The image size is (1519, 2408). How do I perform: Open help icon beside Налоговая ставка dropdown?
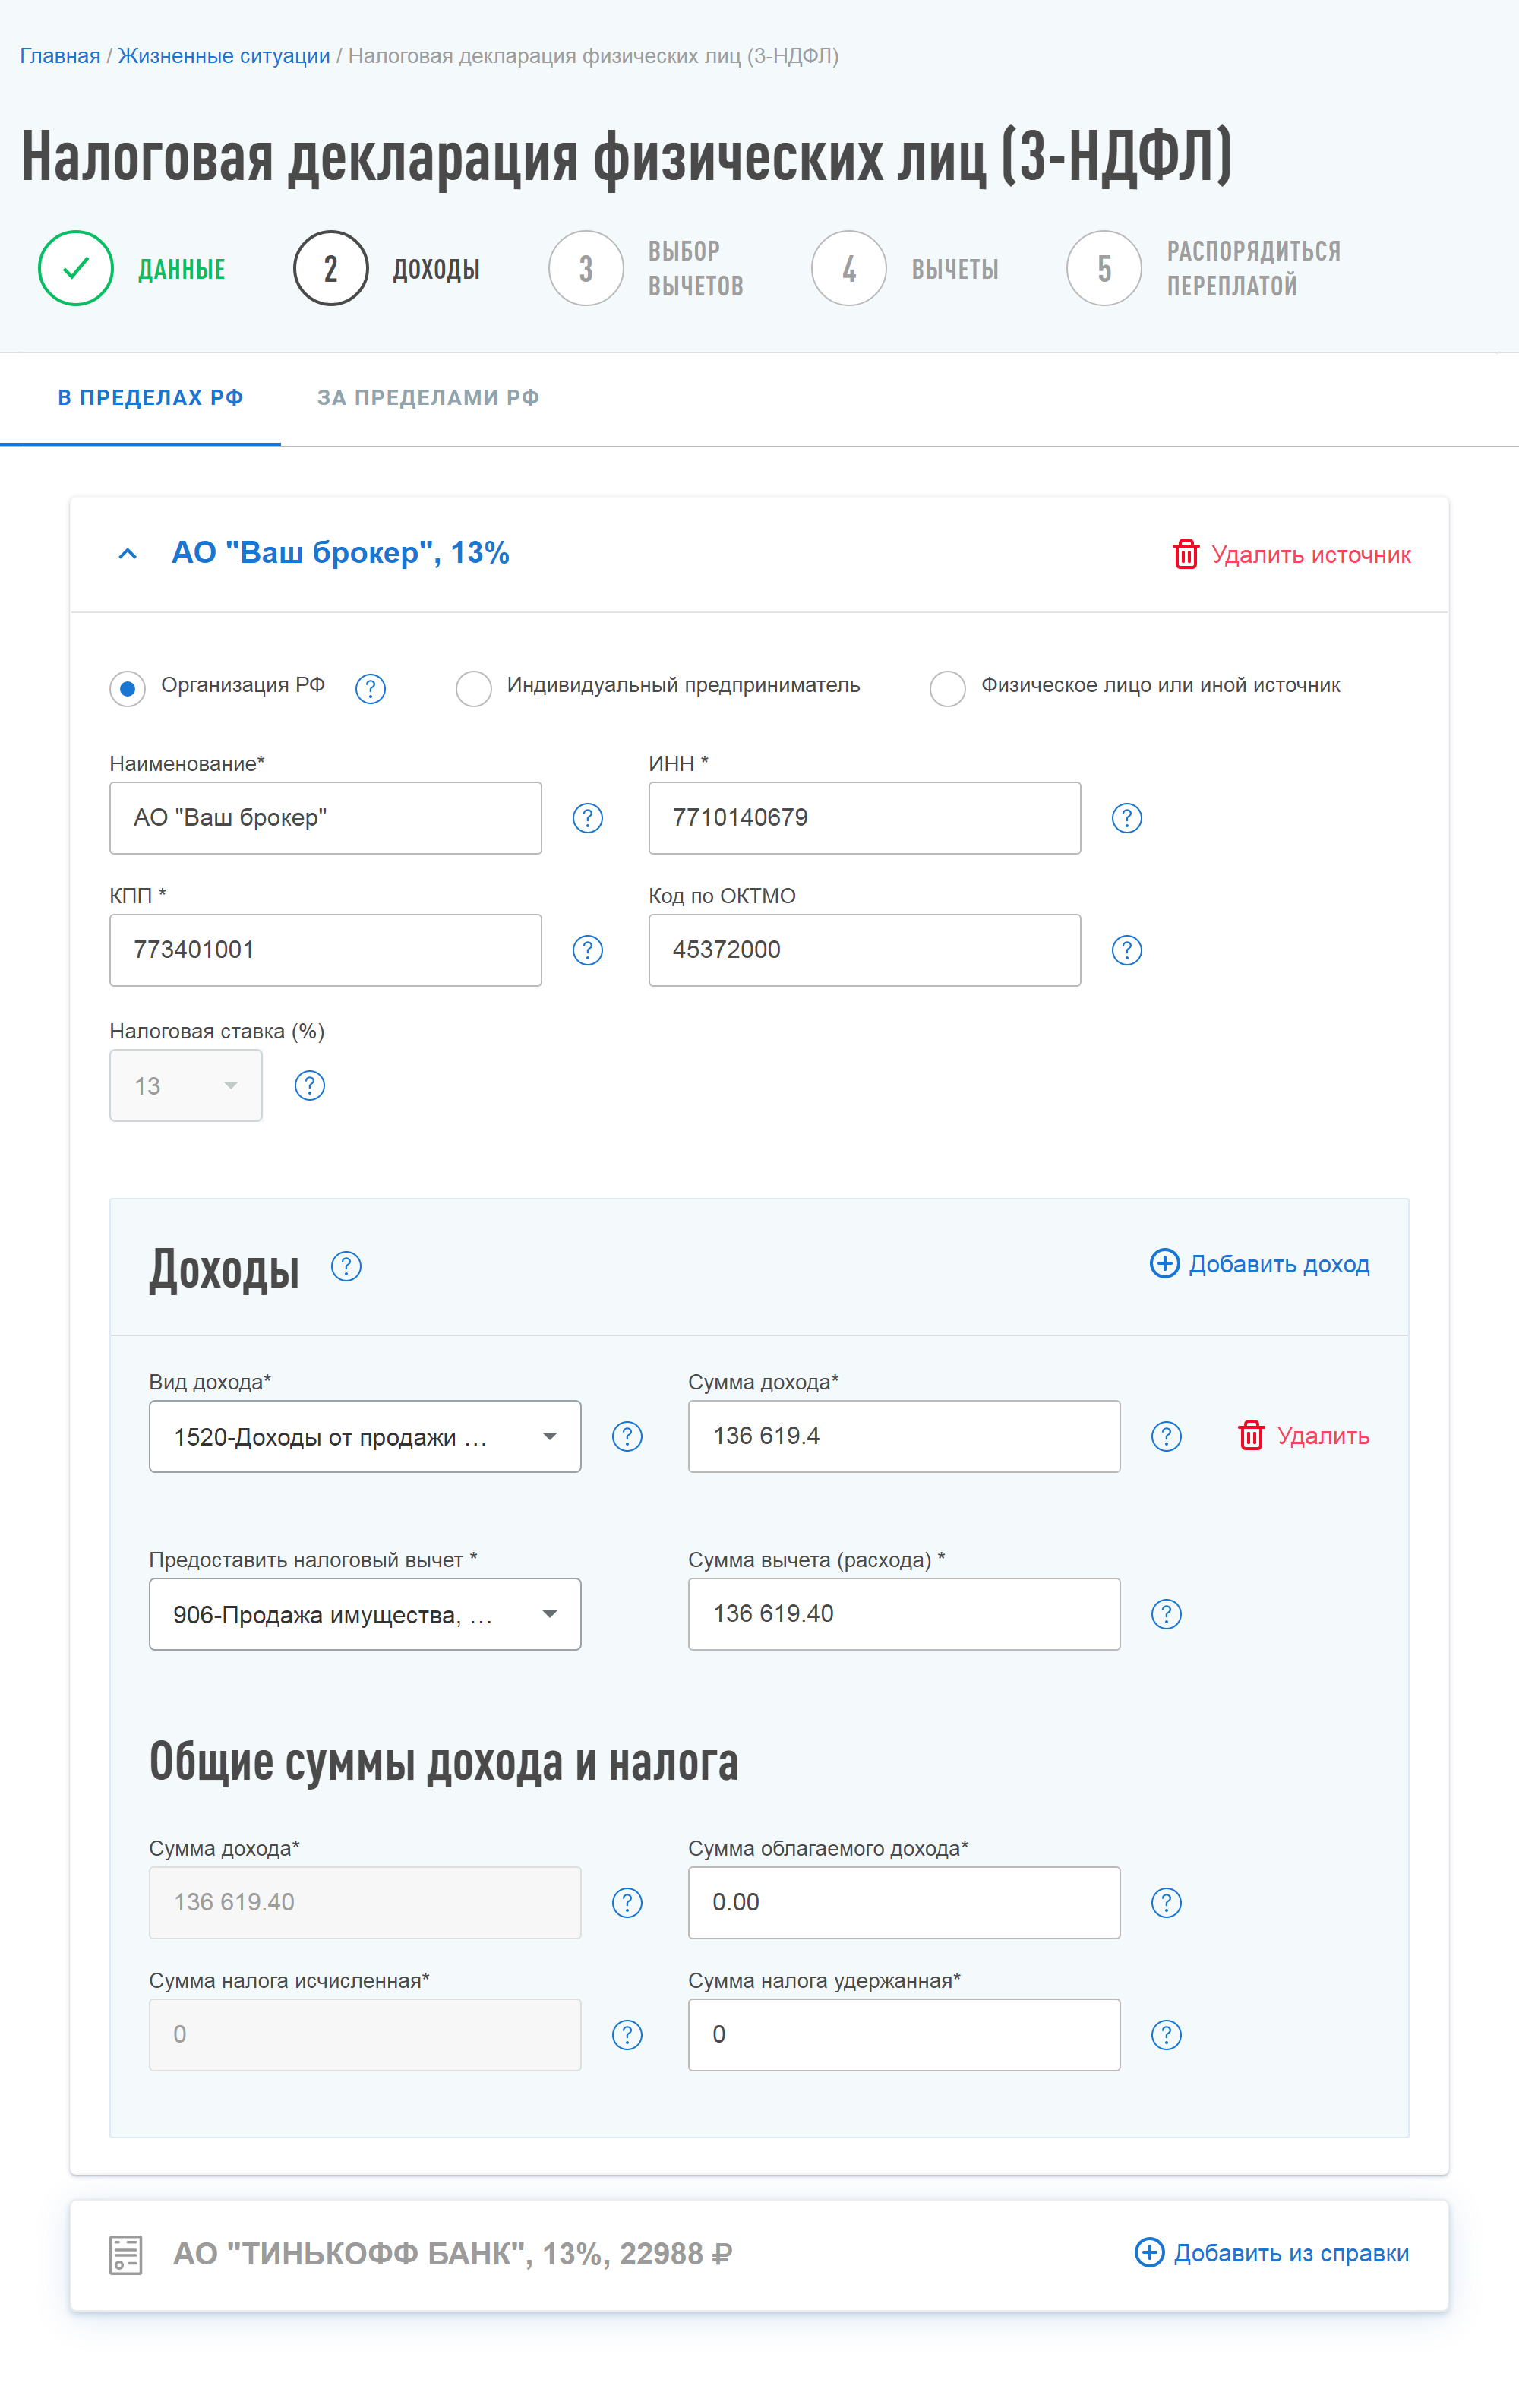tap(309, 1085)
